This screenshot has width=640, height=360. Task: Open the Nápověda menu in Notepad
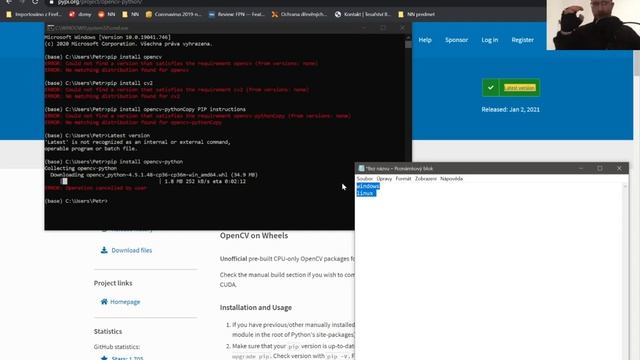(x=451, y=179)
